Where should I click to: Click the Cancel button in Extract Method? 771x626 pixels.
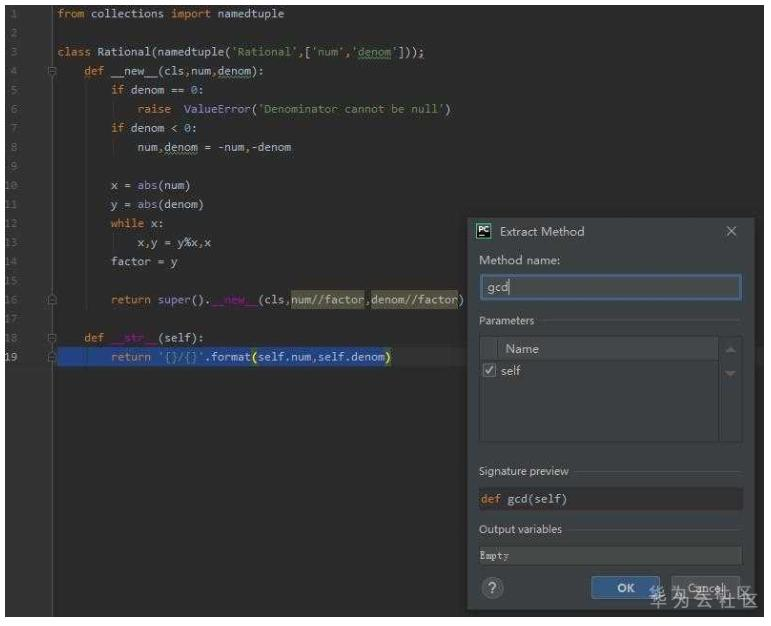(x=706, y=588)
